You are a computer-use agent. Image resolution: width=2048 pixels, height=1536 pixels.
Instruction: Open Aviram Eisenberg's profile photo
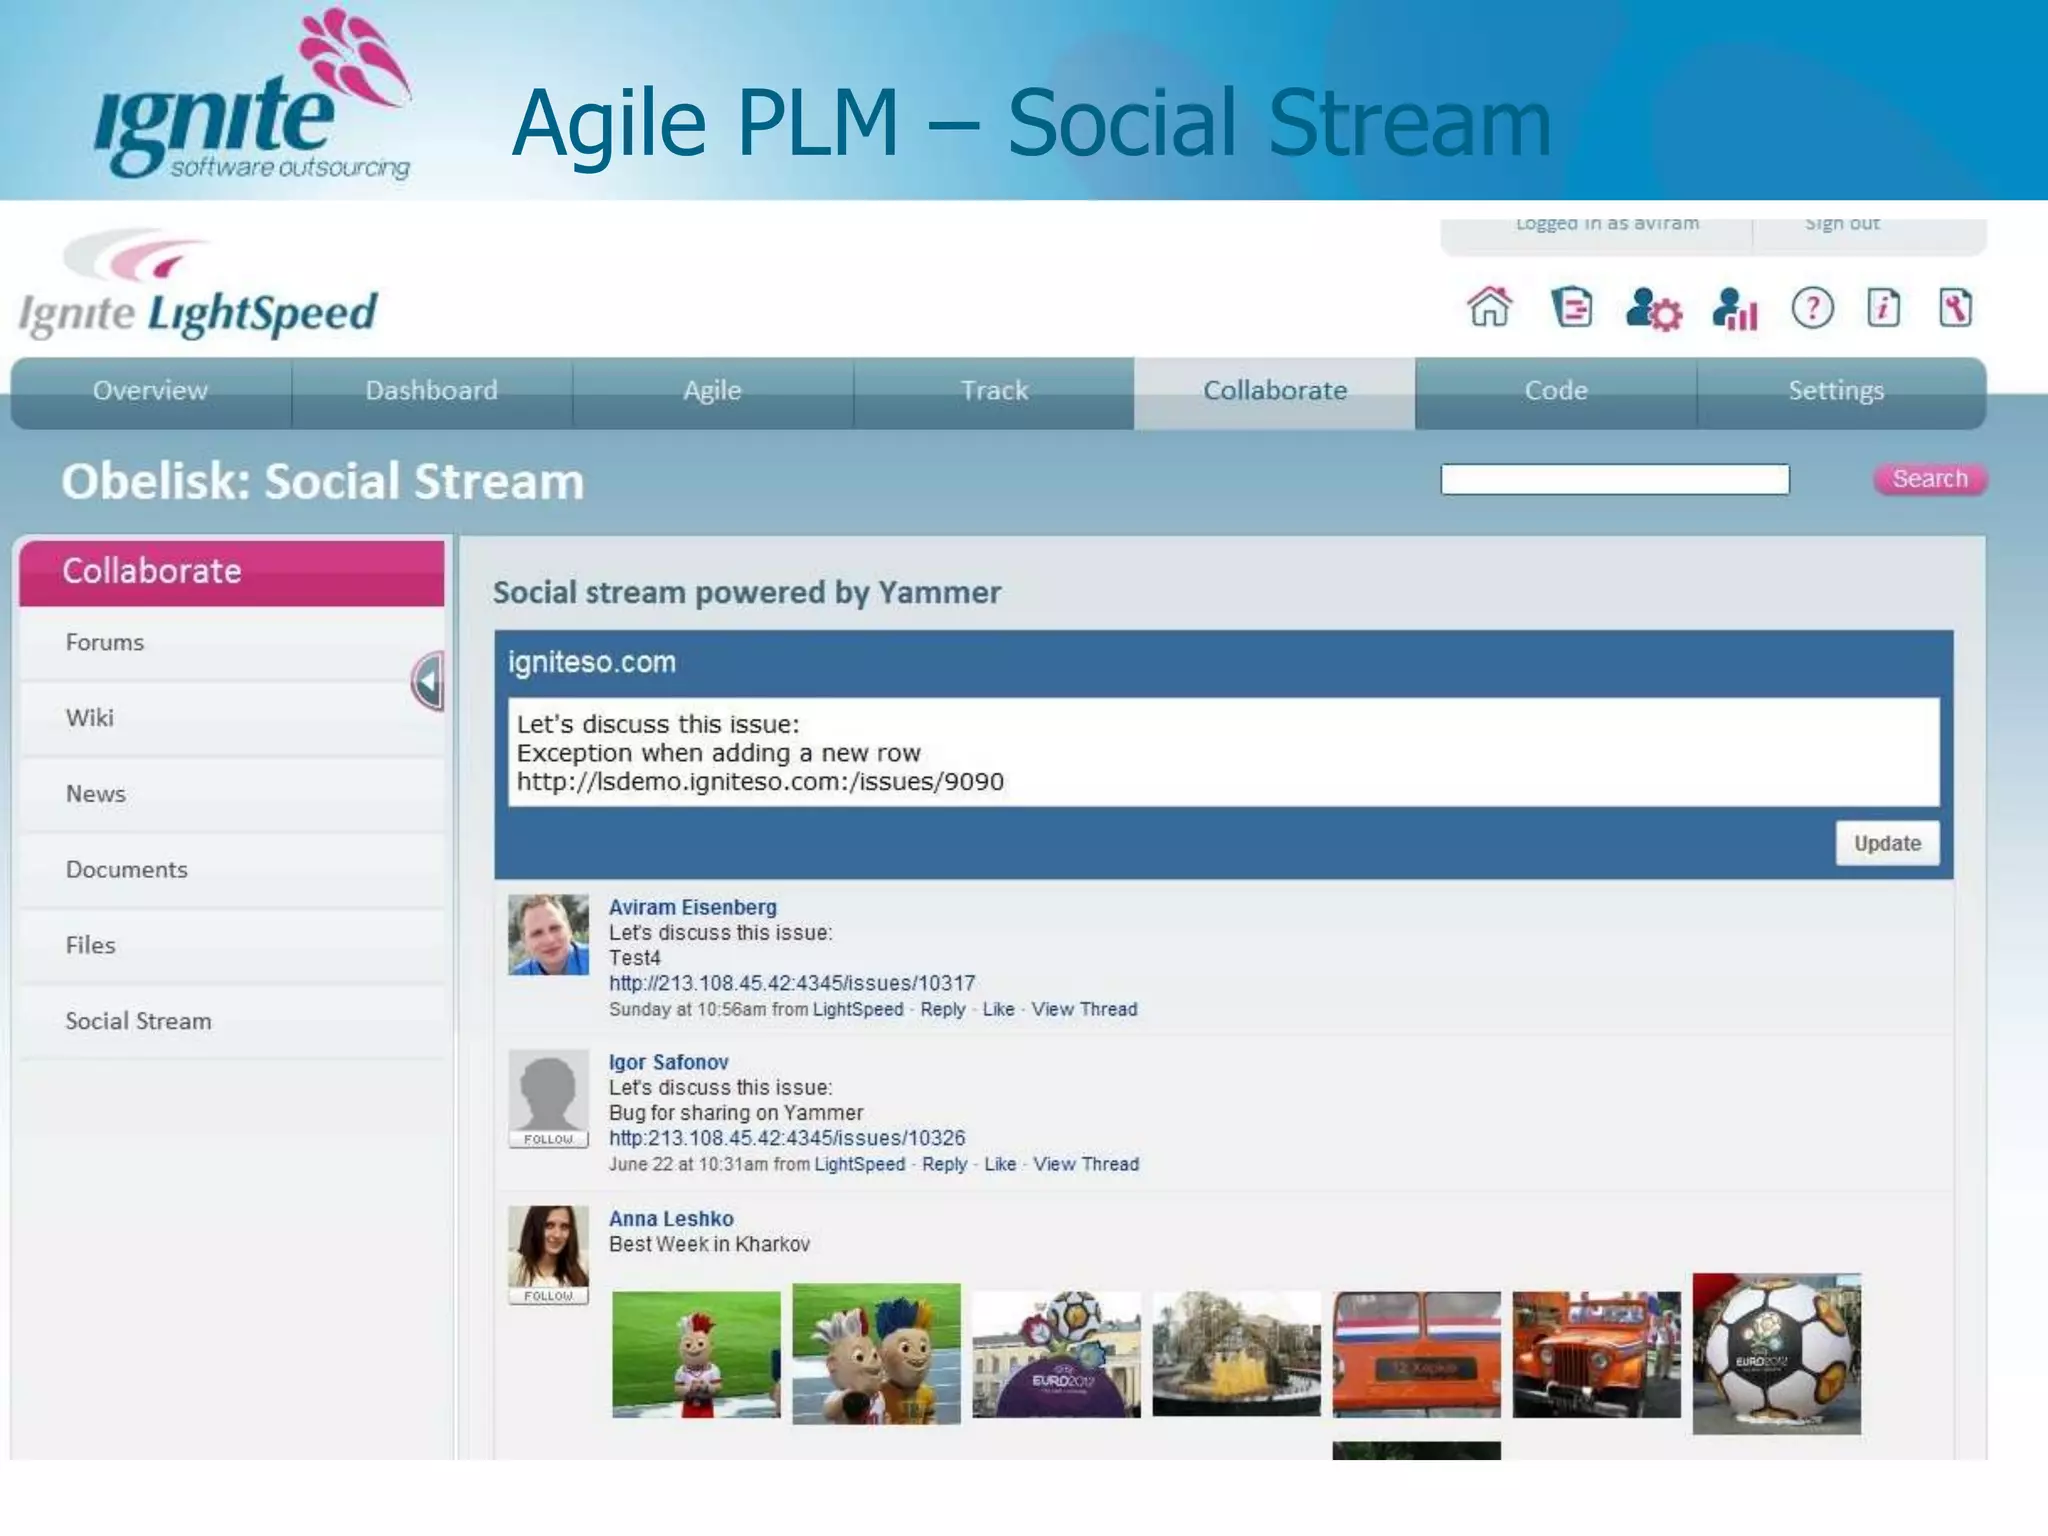click(x=548, y=934)
